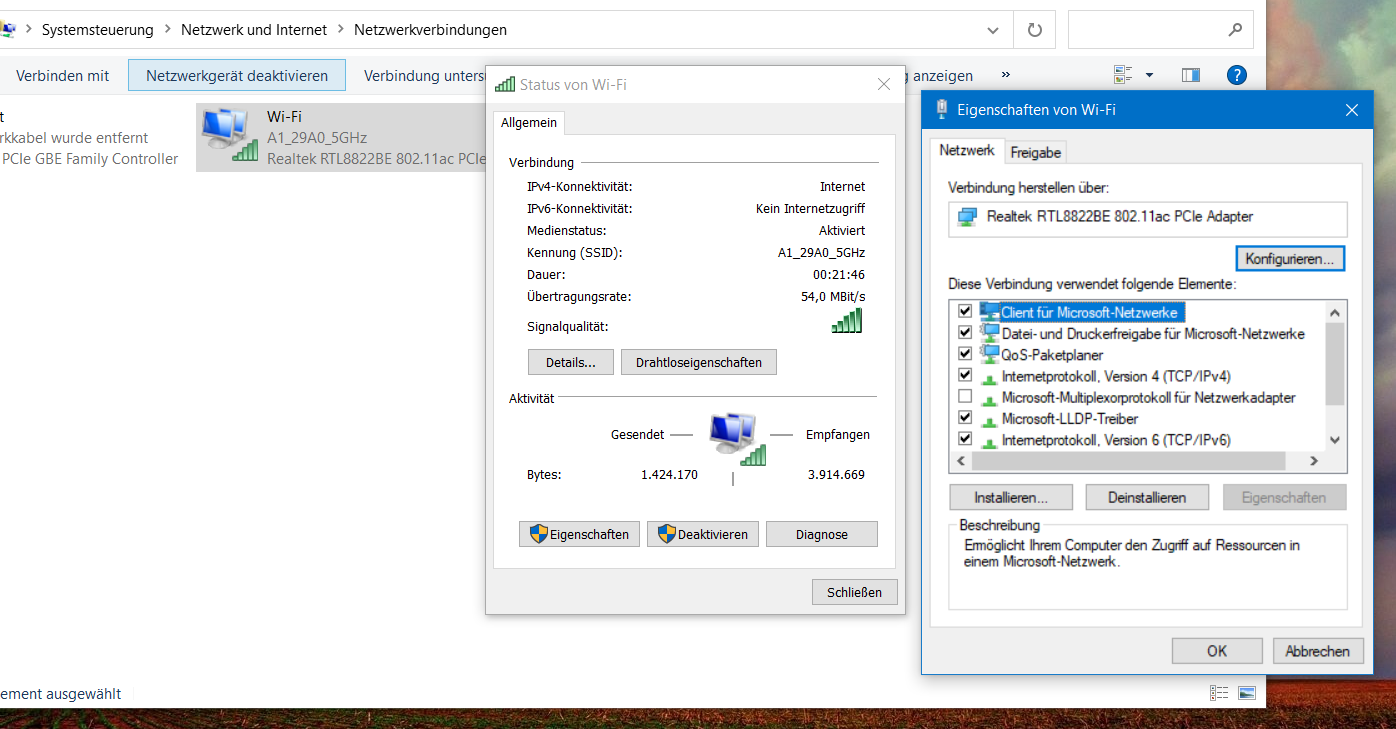Click Installieren... button
The width and height of the screenshot is (1396, 729).
[1011, 497]
